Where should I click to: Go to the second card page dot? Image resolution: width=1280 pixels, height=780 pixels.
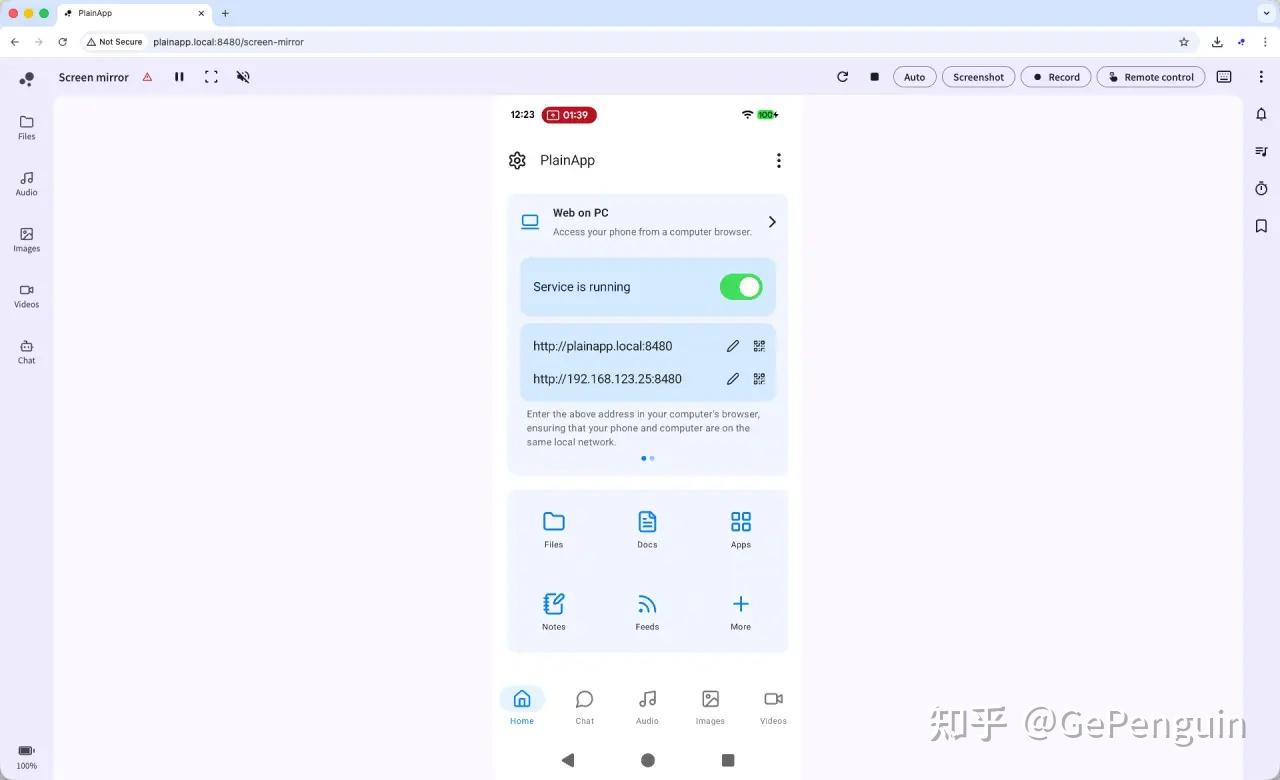652,458
